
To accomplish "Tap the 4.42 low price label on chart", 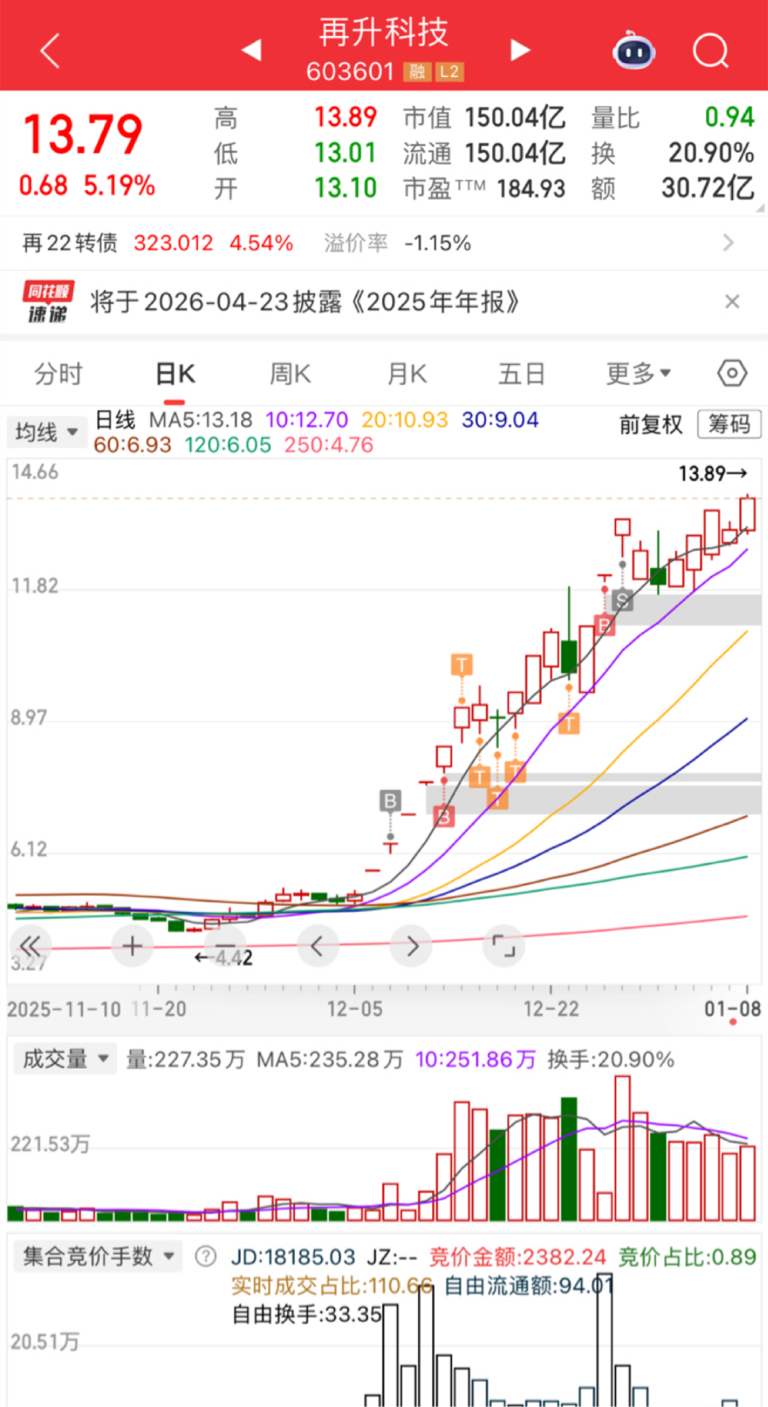I will (x=223, y=957).
